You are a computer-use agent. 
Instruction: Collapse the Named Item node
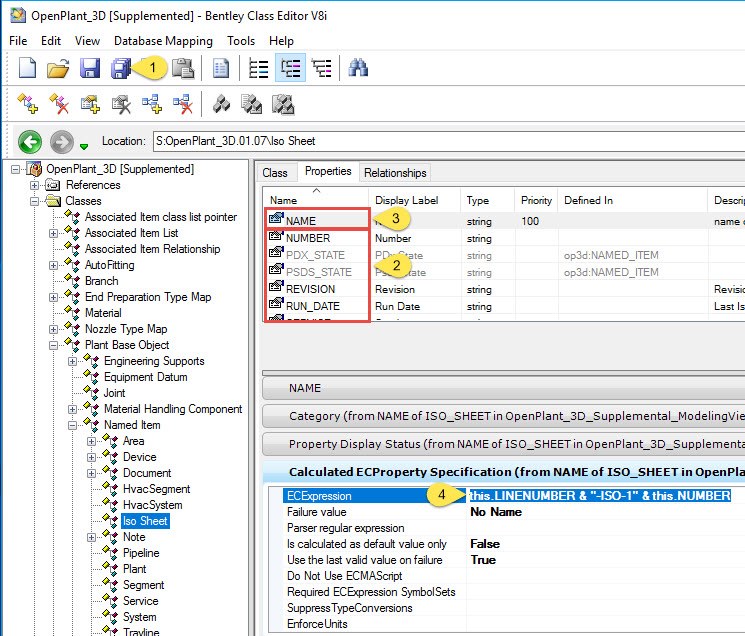pos(72,425)
